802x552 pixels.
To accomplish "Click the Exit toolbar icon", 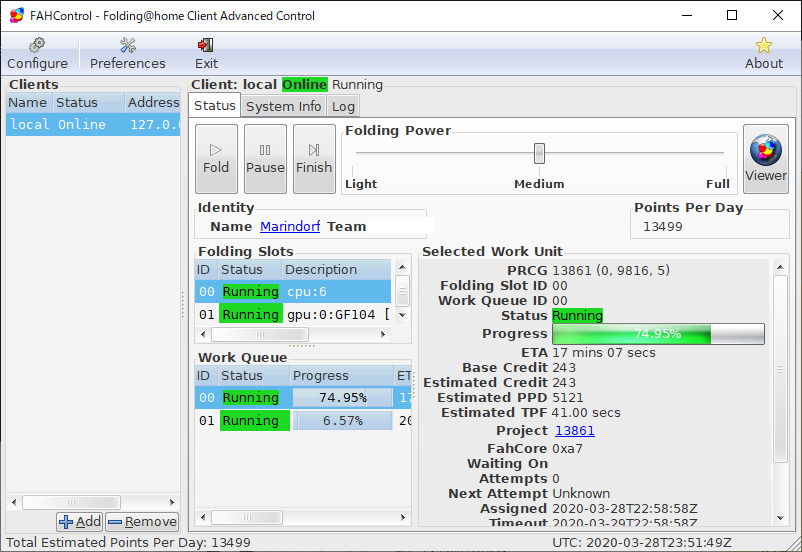I will (206, 53).
